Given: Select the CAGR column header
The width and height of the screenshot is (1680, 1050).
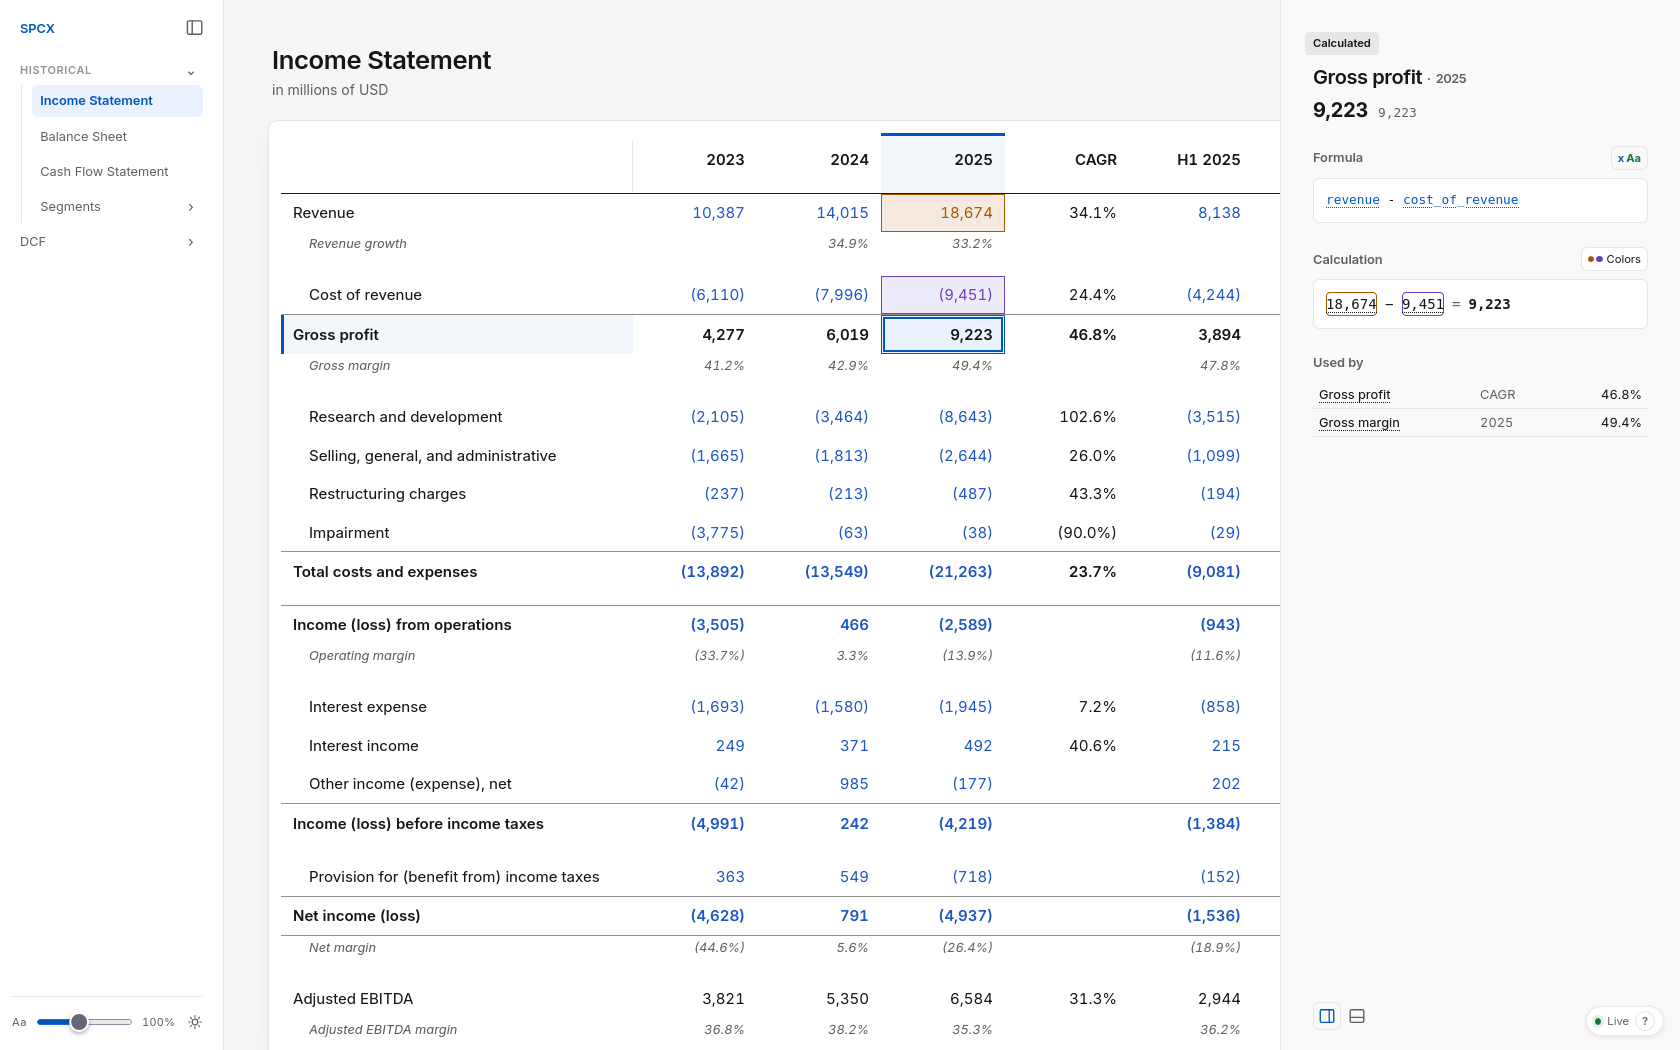Looking at the screenshot, I should (x=1096, y=160).
